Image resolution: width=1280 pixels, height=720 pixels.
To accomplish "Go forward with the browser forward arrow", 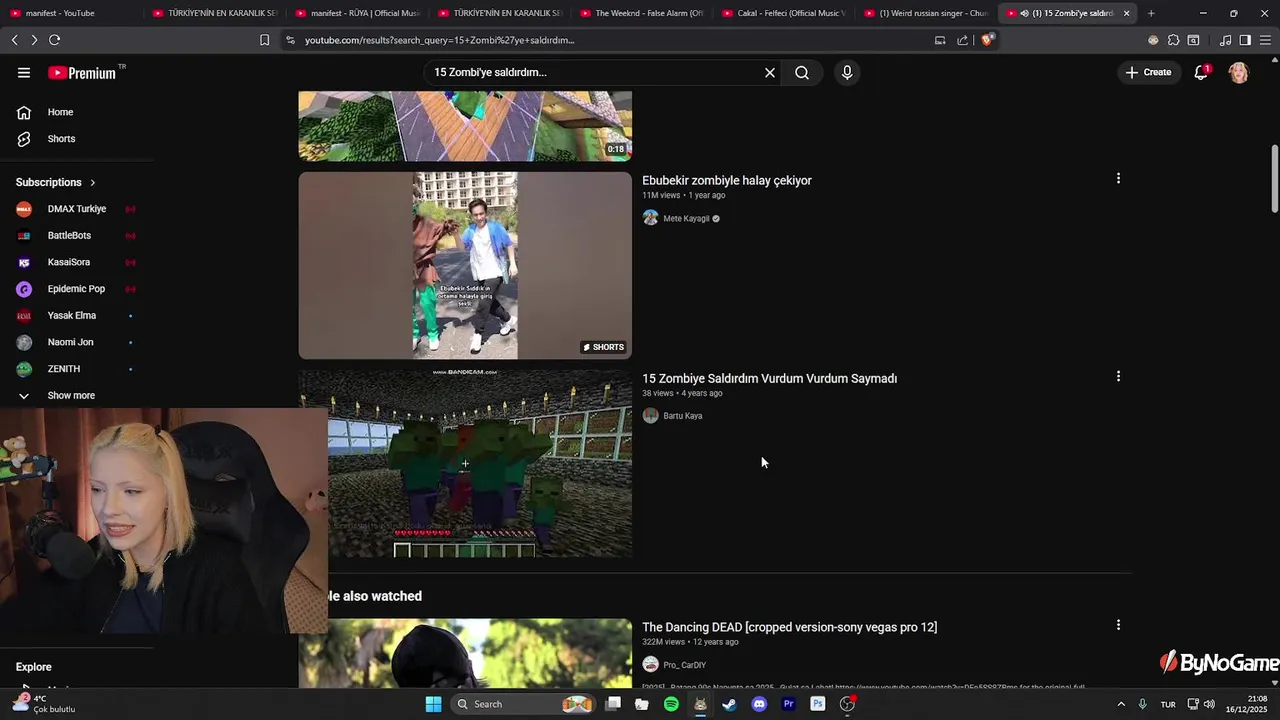I will [34, 40].
